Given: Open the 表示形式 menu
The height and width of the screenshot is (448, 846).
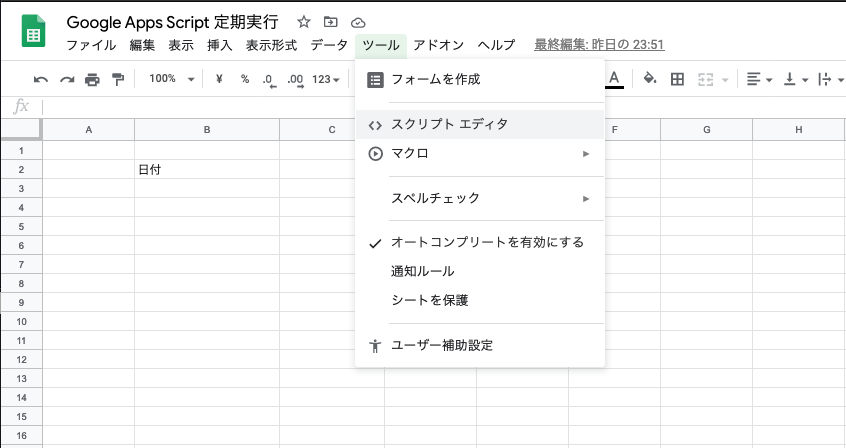Looking at the screenshot, I should pyautogui.click(x=271, y=45).
